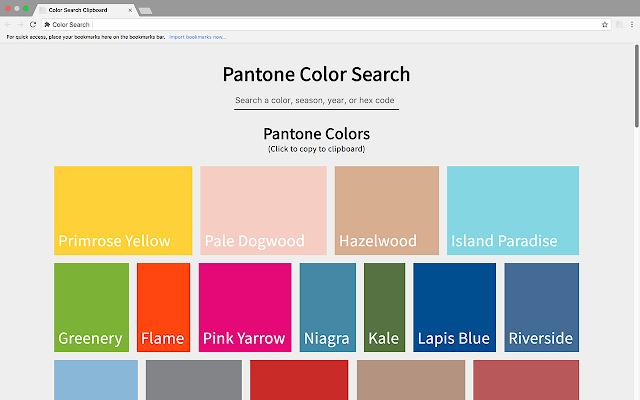The image size is (640, 400).
Task: Close the Color Search Clipboard tab
Action: click(x=130, y=10)
